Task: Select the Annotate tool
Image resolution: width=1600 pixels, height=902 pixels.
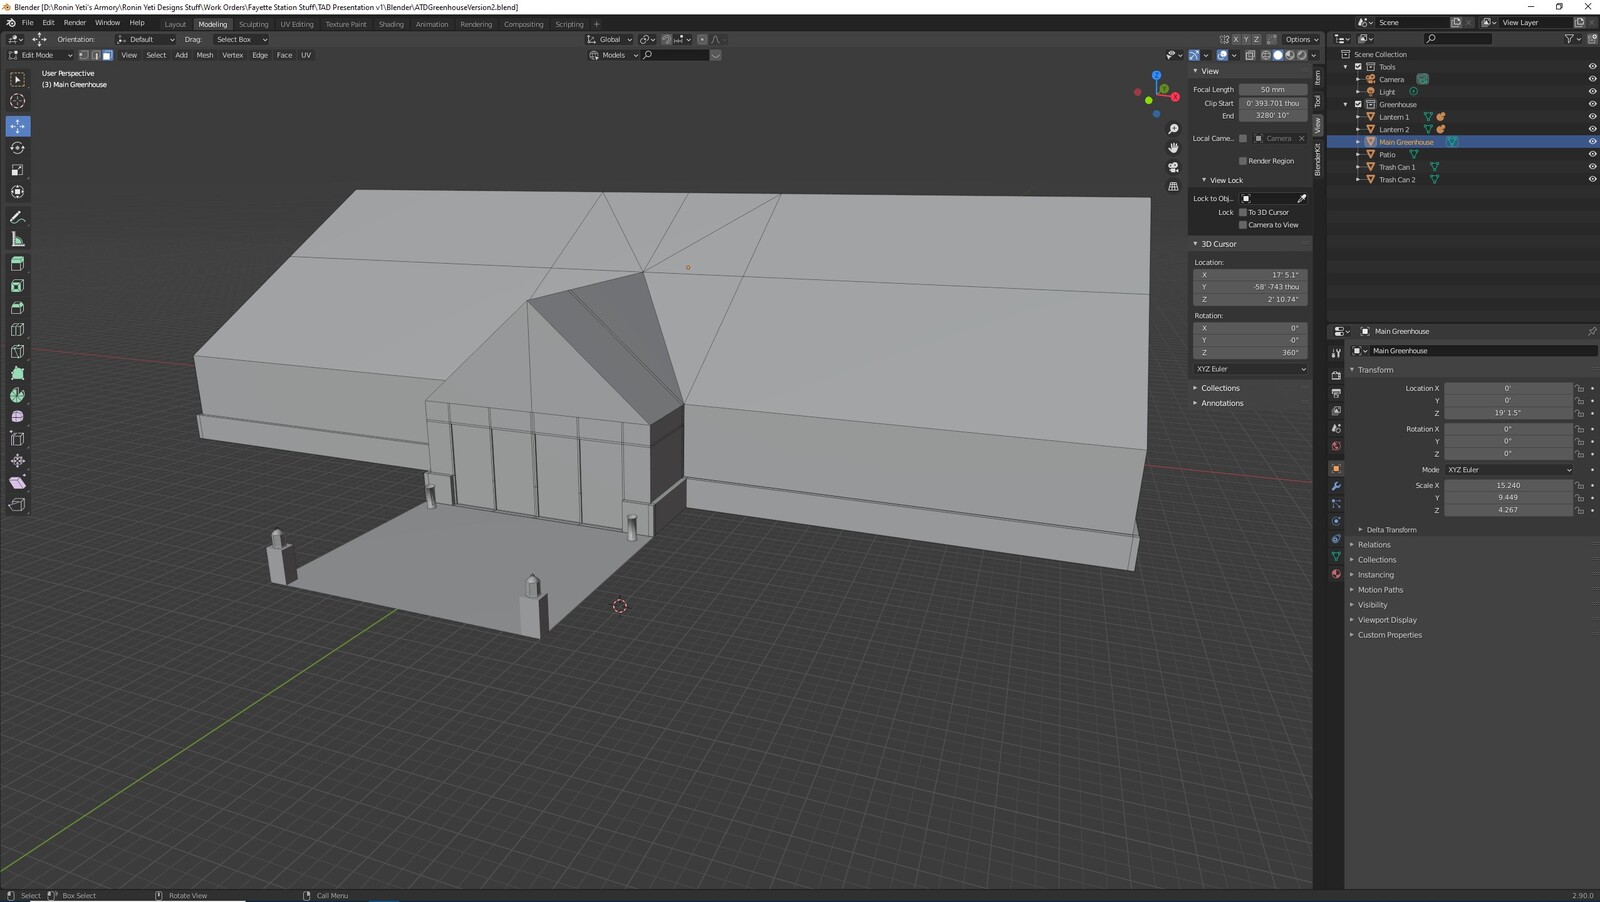Action: point(18,217)
